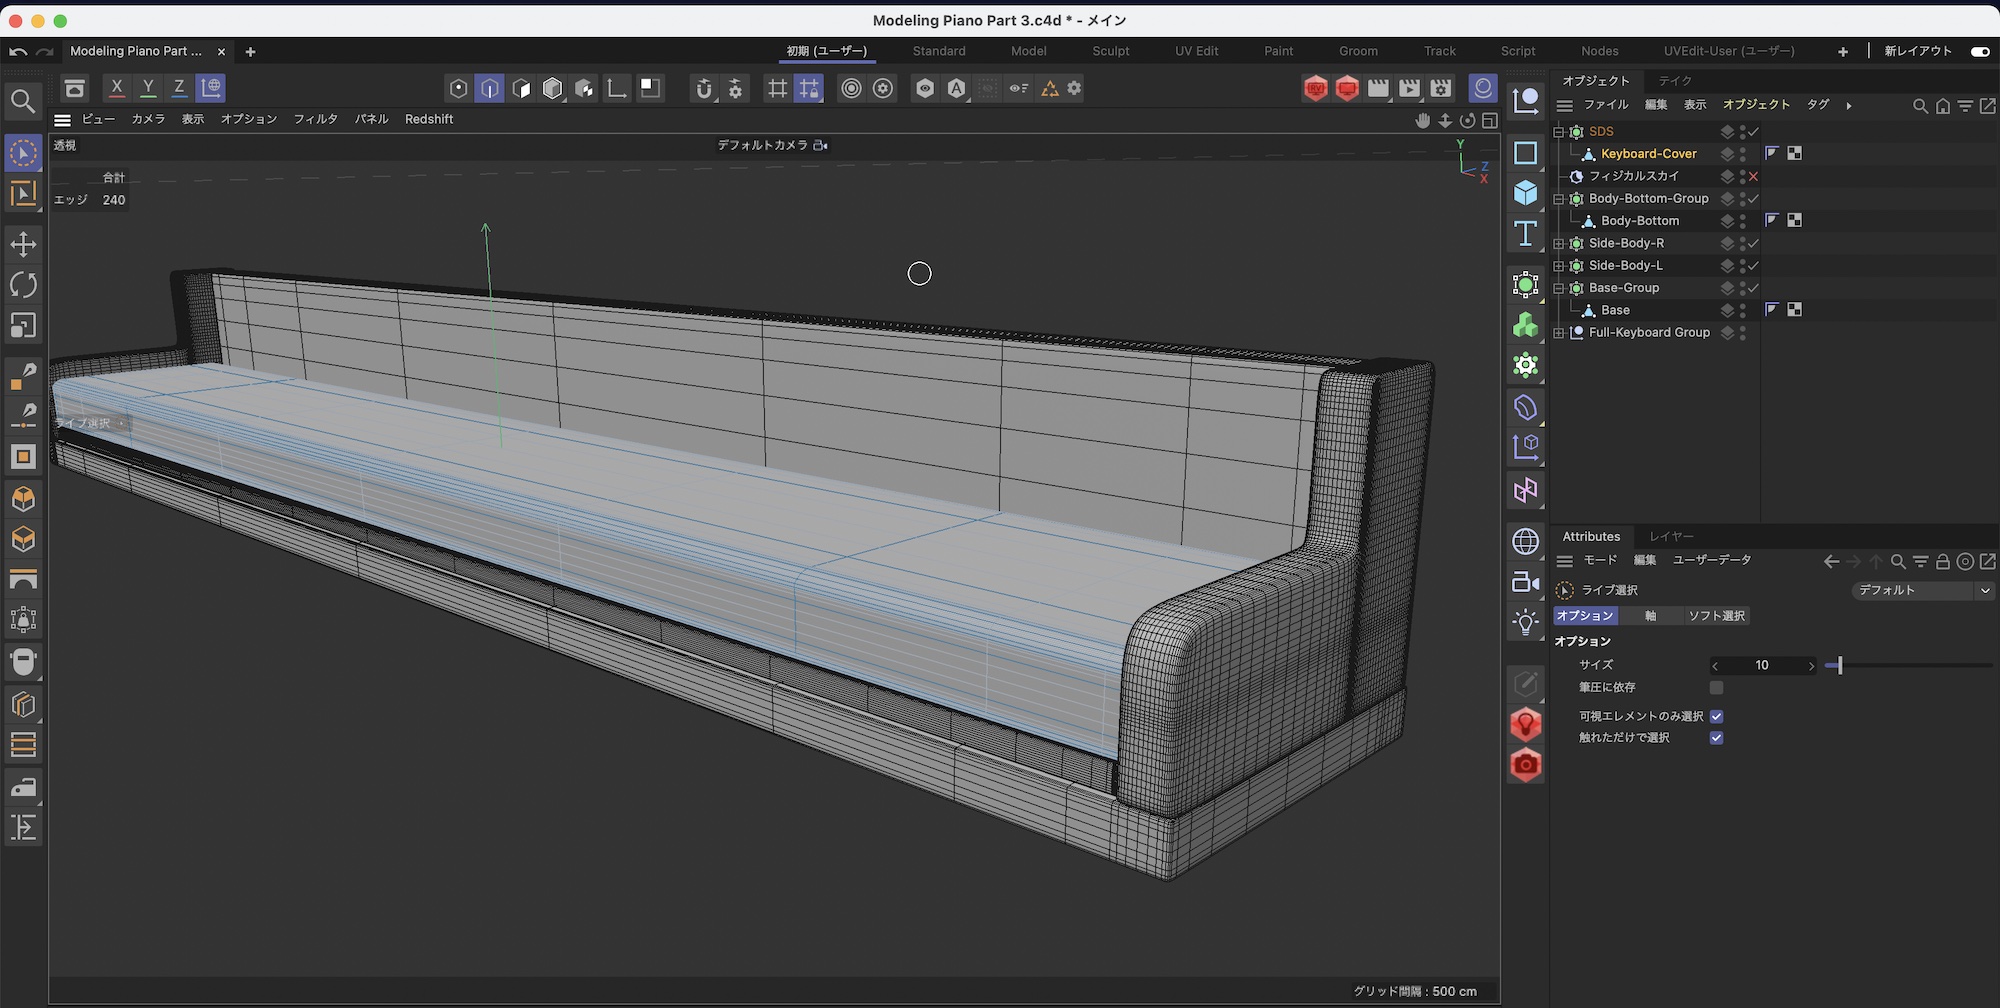Toggle 可視エレメントのみ選択 checkbox
The image size is (2000, 1008).
[1716, 716]
